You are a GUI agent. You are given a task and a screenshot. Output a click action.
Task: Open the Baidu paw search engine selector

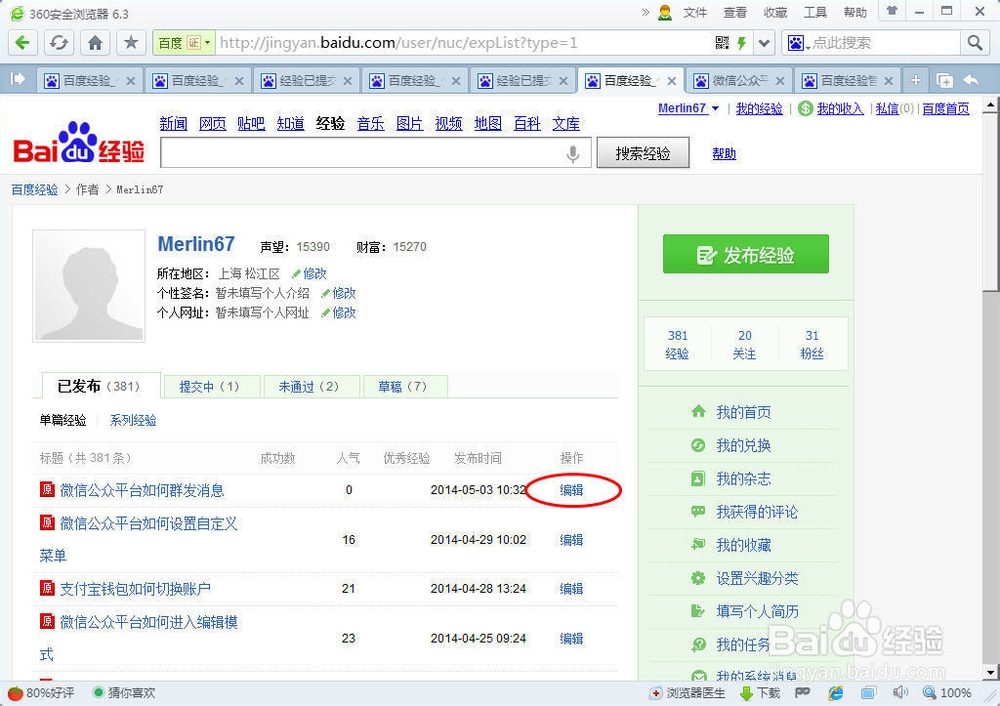[x=798, y=43]
